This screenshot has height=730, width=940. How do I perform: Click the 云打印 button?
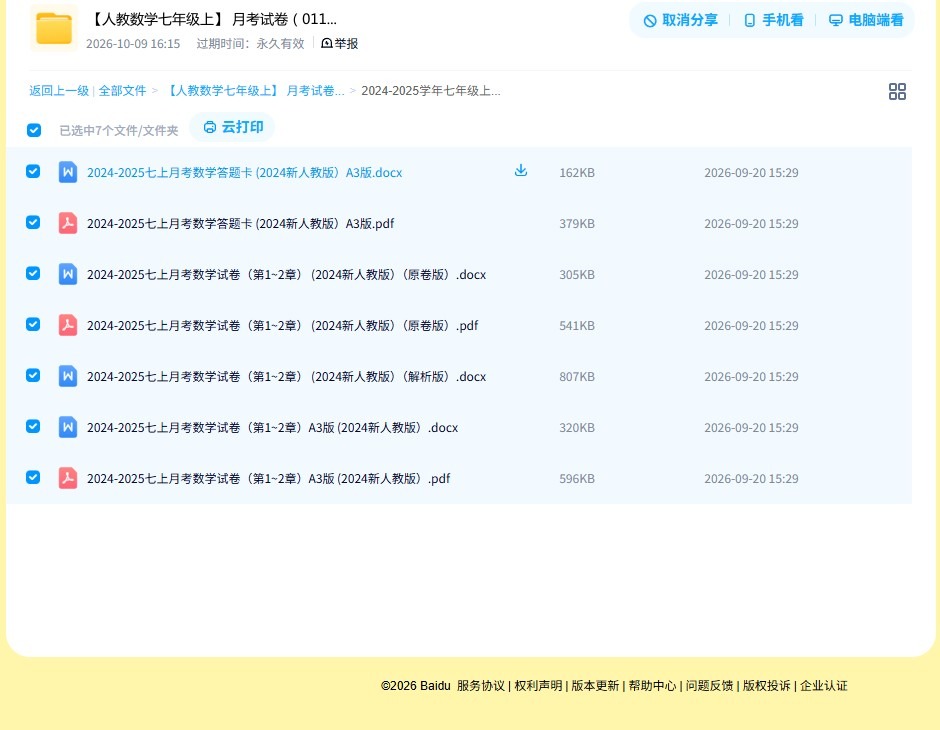pos(233,127)
